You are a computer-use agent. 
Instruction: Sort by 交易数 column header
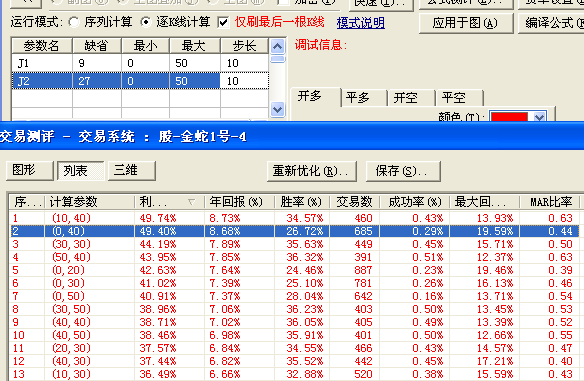point(355,202)
